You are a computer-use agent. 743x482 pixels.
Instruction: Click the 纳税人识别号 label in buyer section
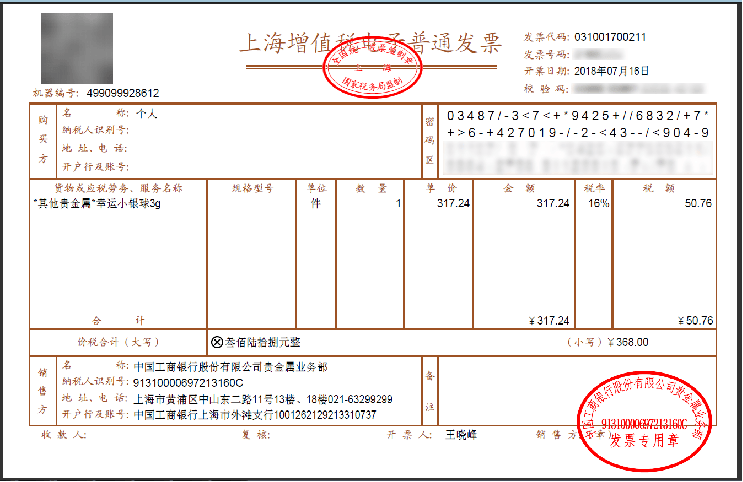point(95,130)
